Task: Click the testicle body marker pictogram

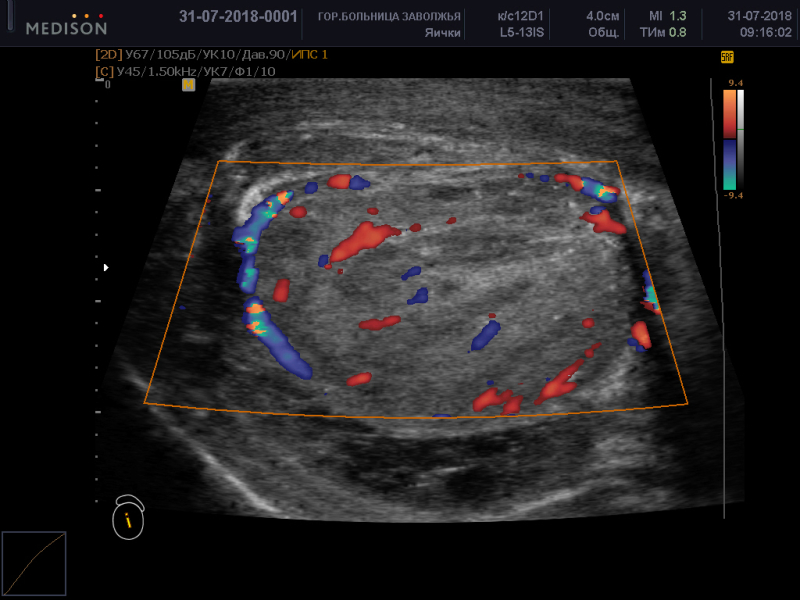Action: [x=129, y=517]
